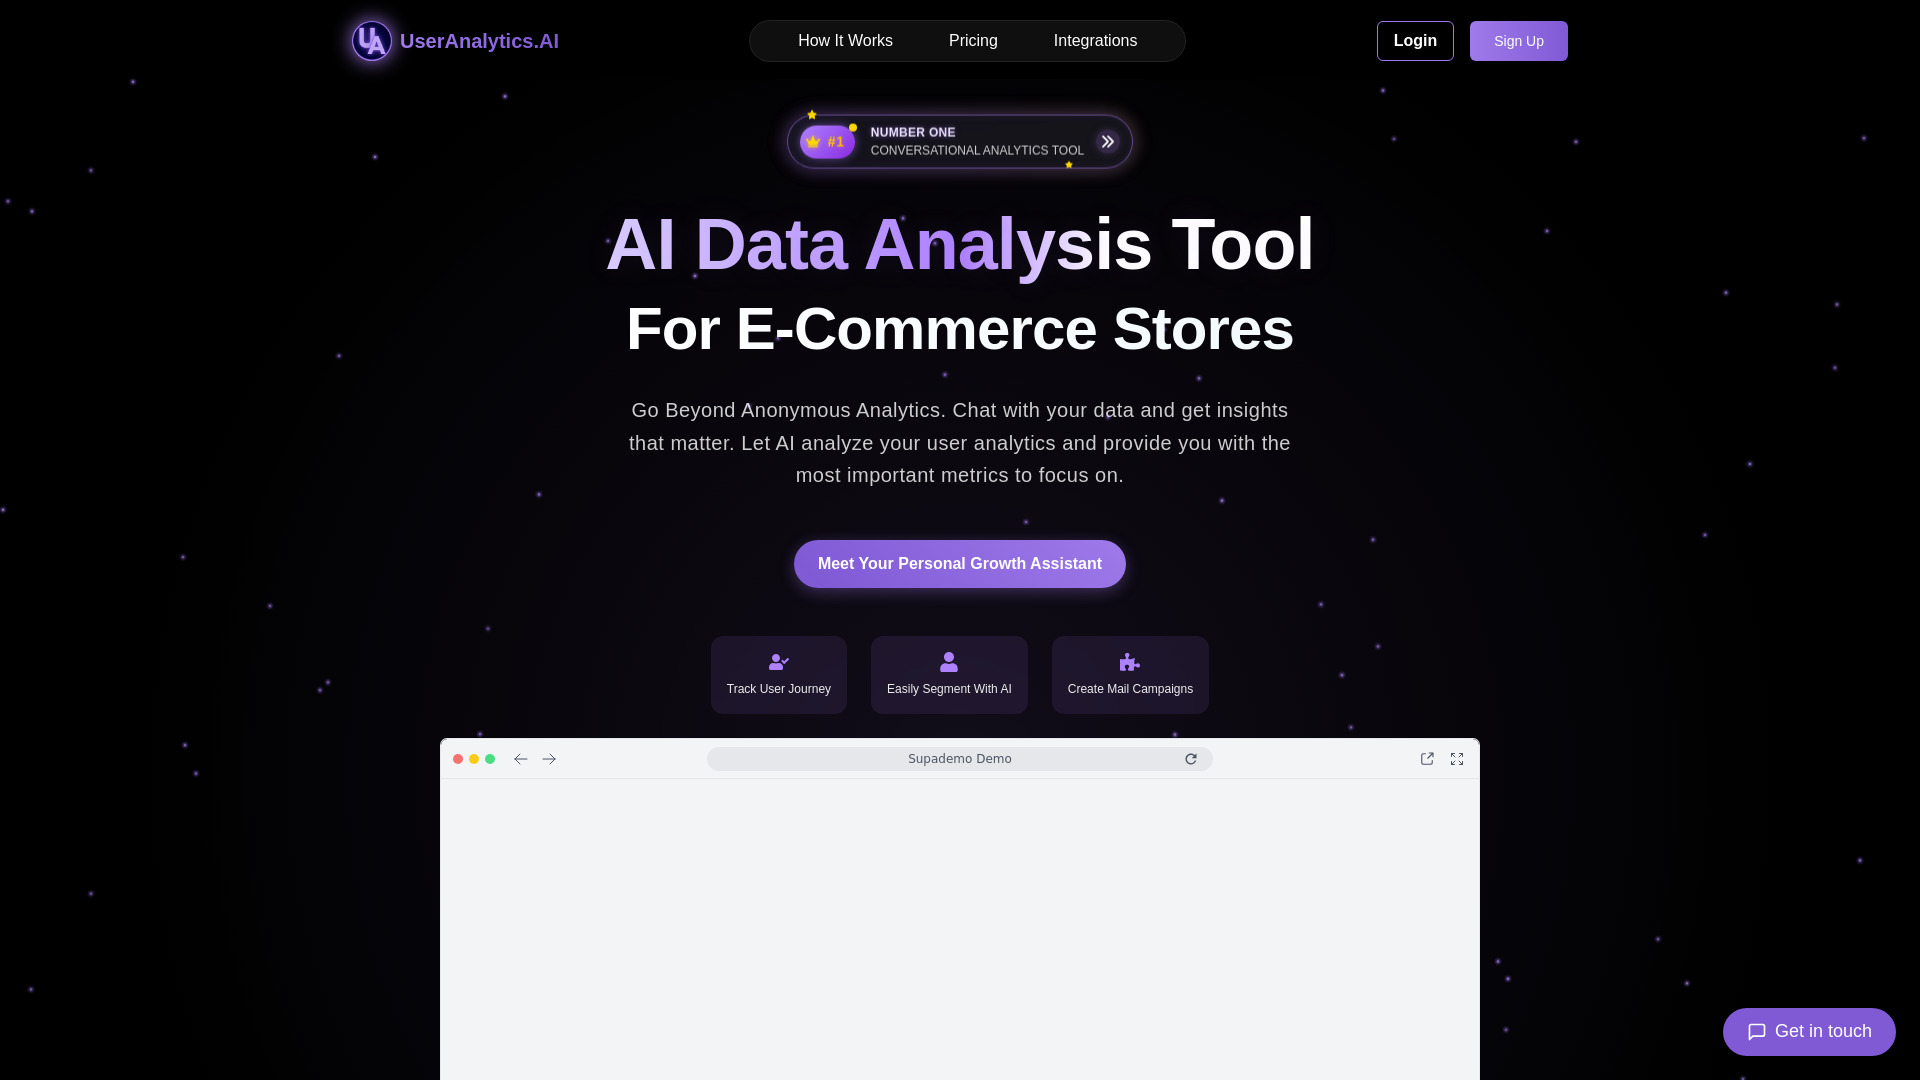Image resolution: width=1920 pixels, height=1080 pixels.
Task: Click the refresh icon in demo browser
Action: tap(1191, 758)
